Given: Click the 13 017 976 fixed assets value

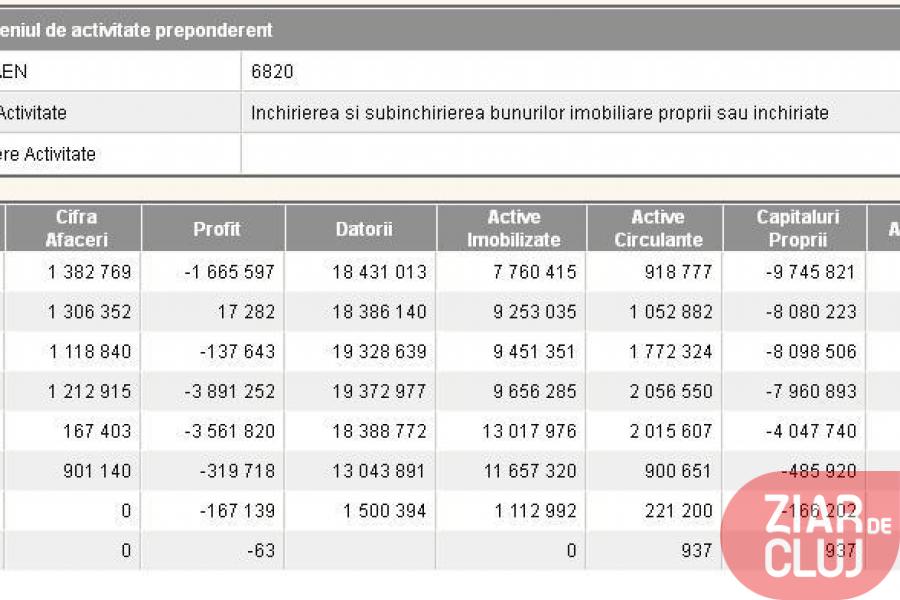Looking at the screenshot, I should pyautogui.click(x=522, y=431).
